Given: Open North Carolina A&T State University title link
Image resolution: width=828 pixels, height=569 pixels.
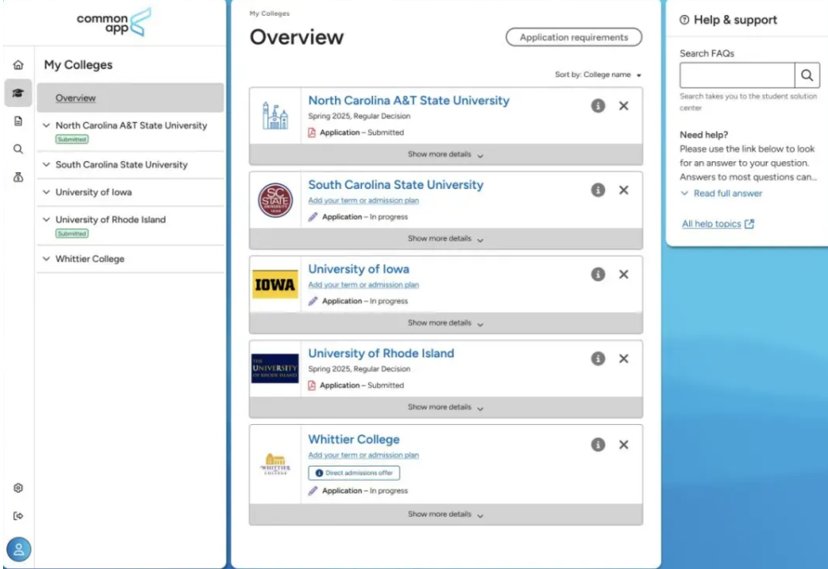Looking at the screenshot, I should (409, 100).
